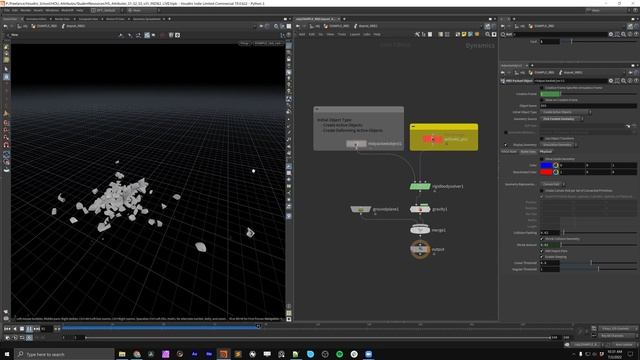Open the network editor Edit menu

312,35
